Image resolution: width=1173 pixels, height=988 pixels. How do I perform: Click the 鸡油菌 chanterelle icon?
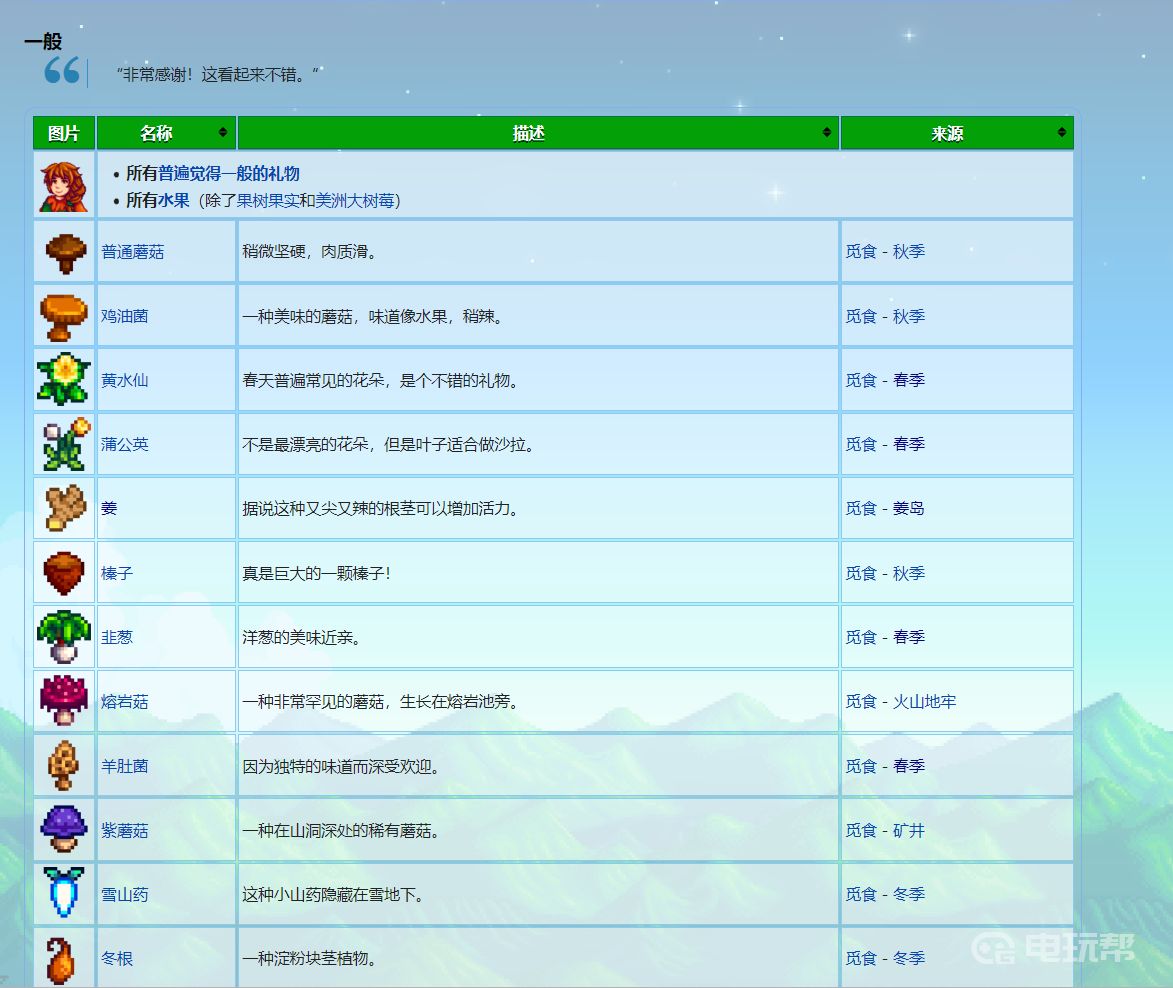click(64, 317)
